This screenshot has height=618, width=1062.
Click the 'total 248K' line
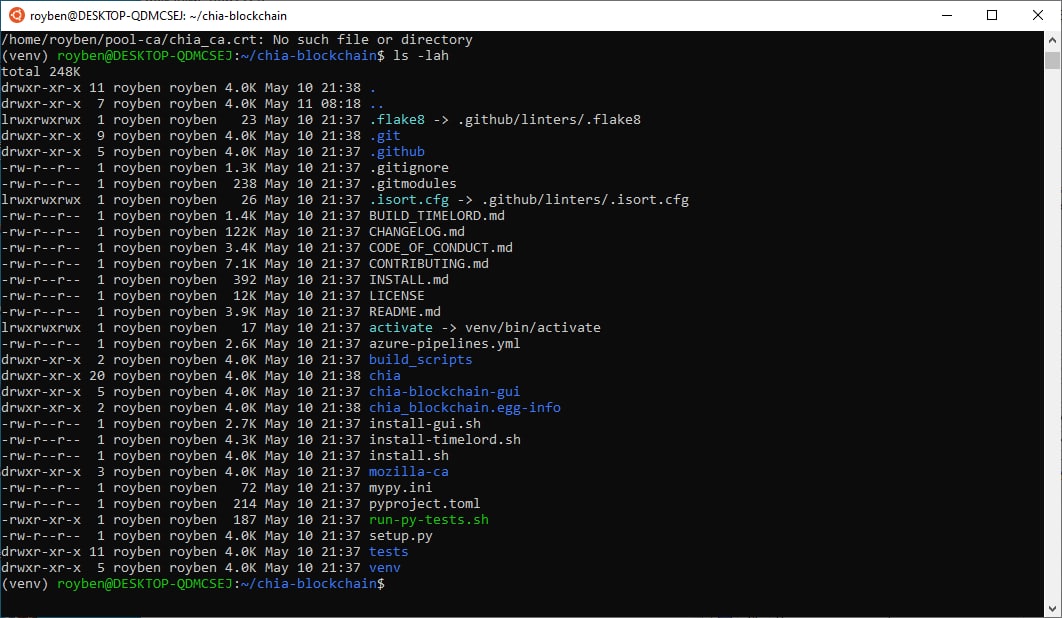(41, 71)
